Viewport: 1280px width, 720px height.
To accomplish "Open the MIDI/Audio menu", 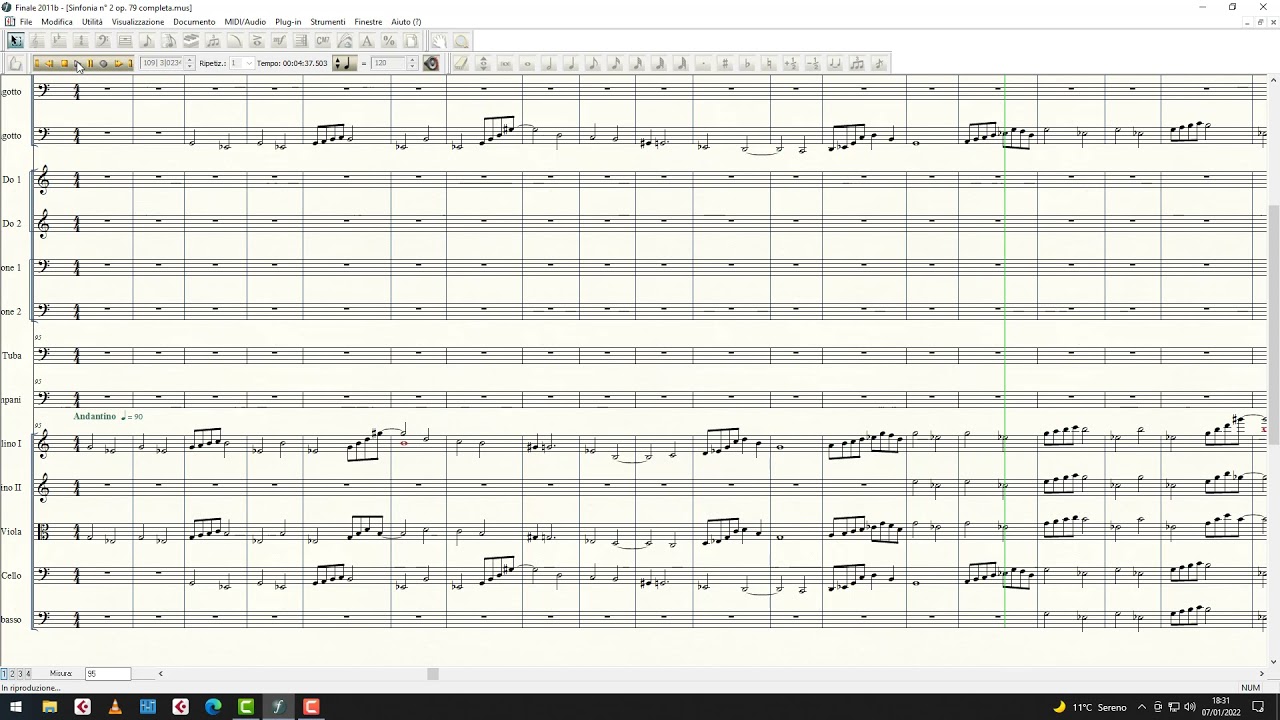I will point(245,21).
